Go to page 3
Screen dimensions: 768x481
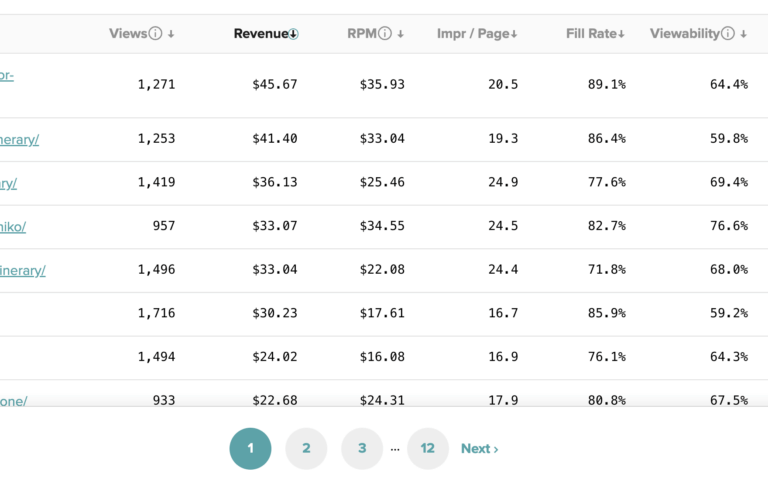point(362,448)
